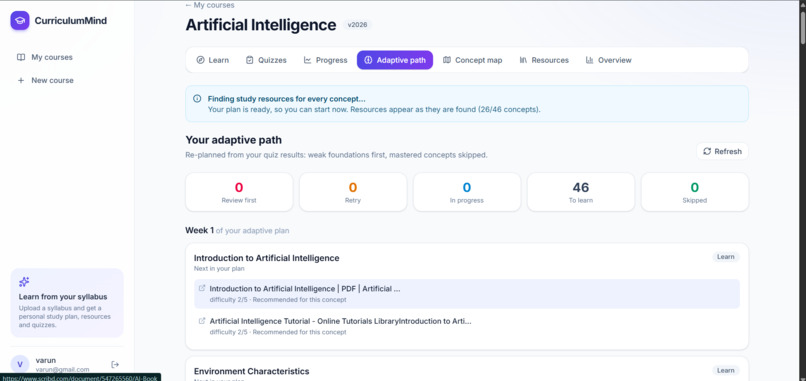Click external link icon beside the Tutorial resource
This screenshot has width=806, height=381.
202,320
